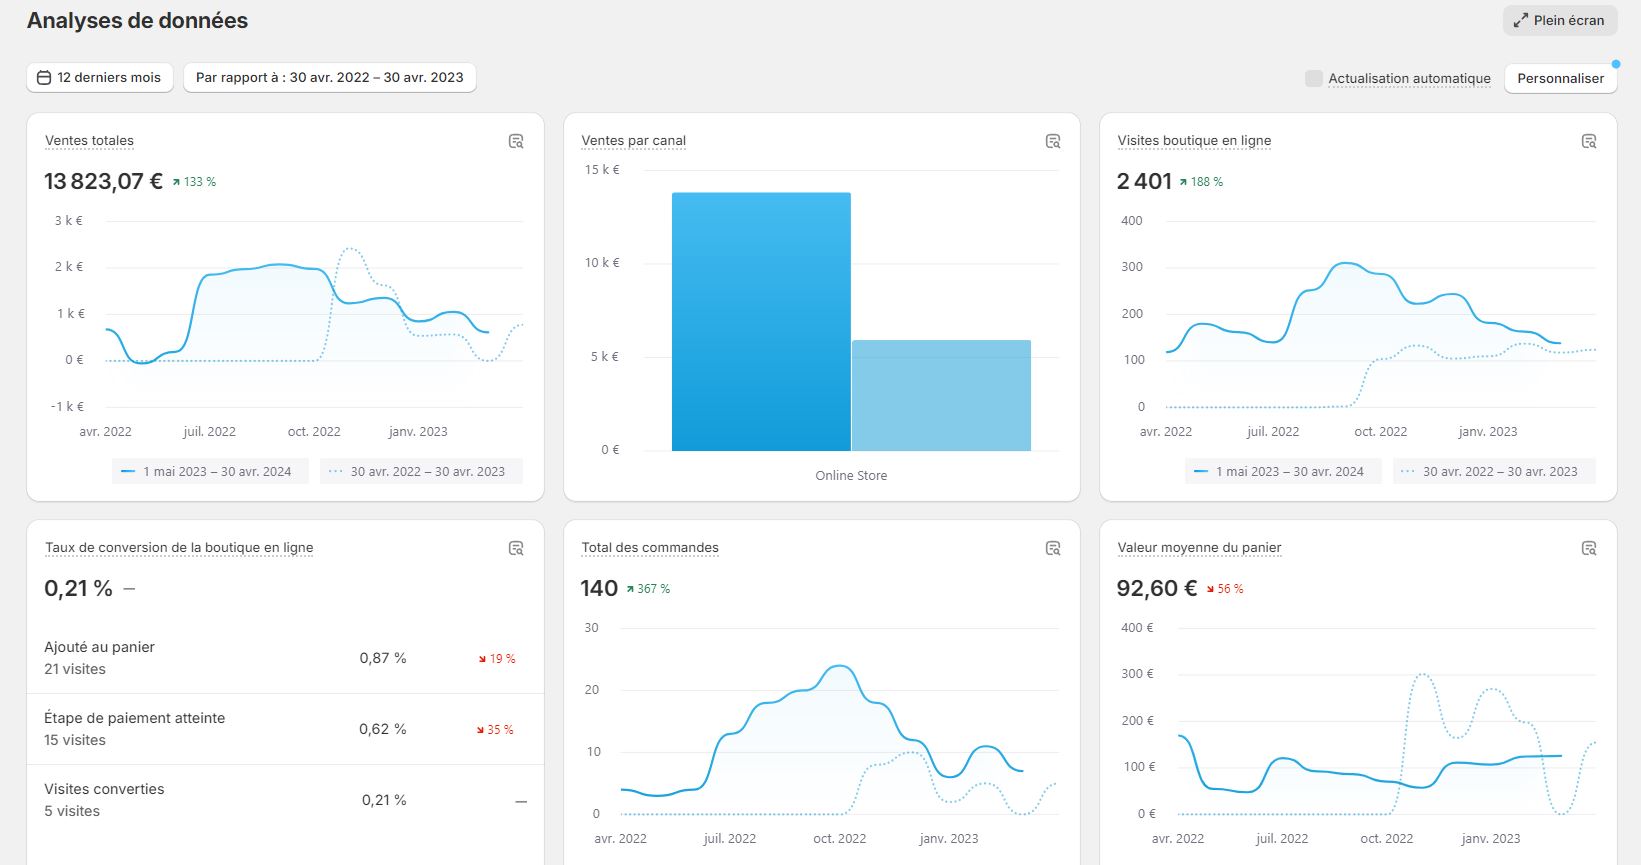The height and width of the screenshot is (865, 1641).
Task: Click the 15 visites label
Action: (75, 740)
